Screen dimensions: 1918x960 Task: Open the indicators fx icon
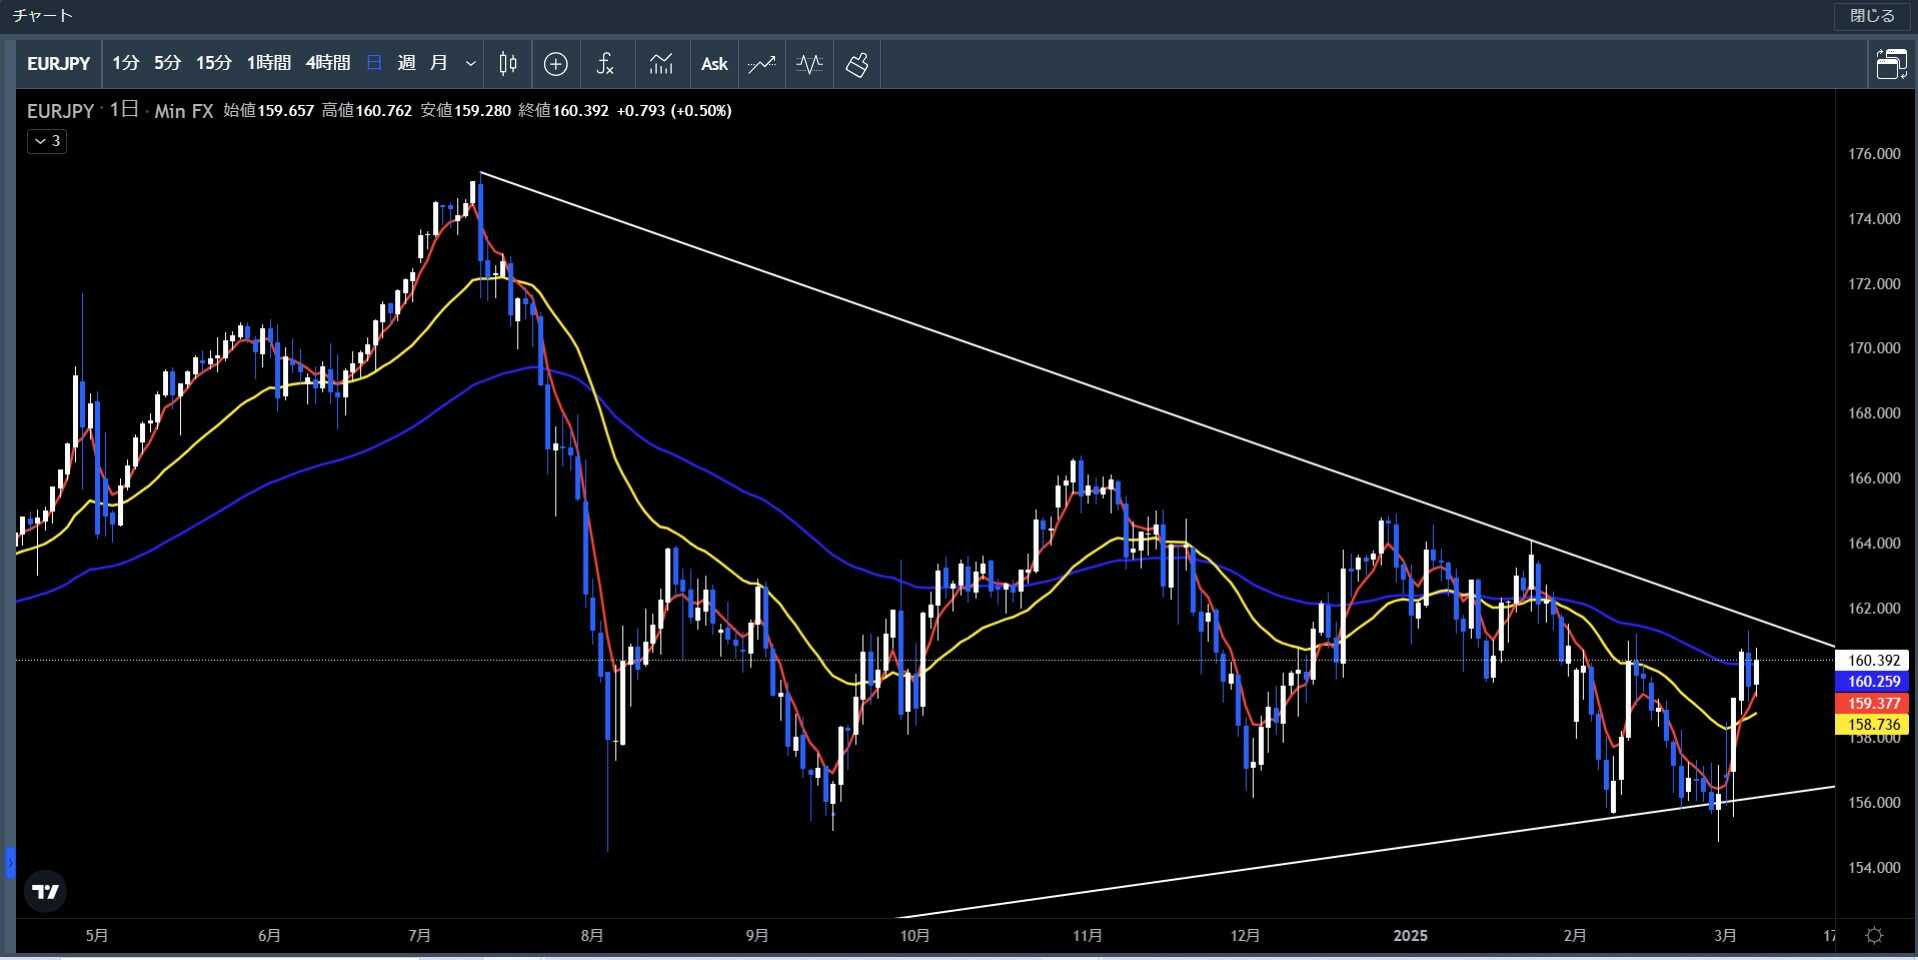click(x=605, y=64)
